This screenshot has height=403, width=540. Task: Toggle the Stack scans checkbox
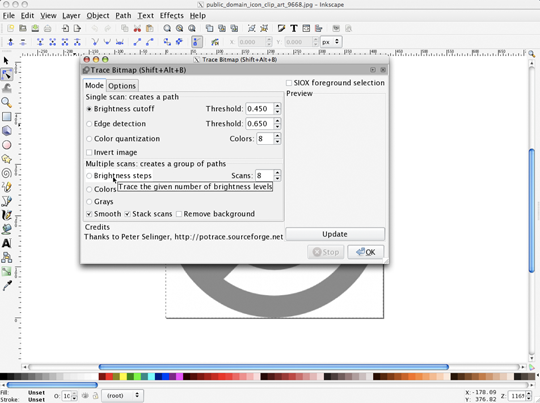pyautogui.click(x=127, y=214)
